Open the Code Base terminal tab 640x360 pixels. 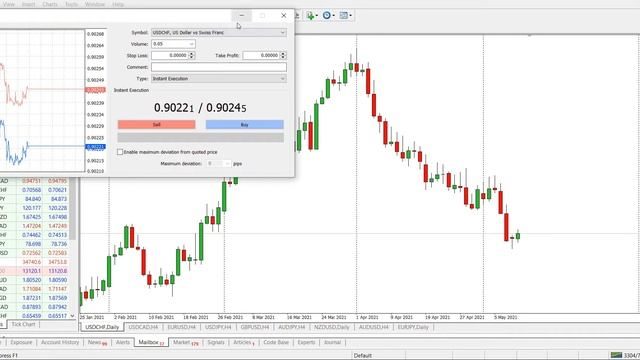coord(276,342)
